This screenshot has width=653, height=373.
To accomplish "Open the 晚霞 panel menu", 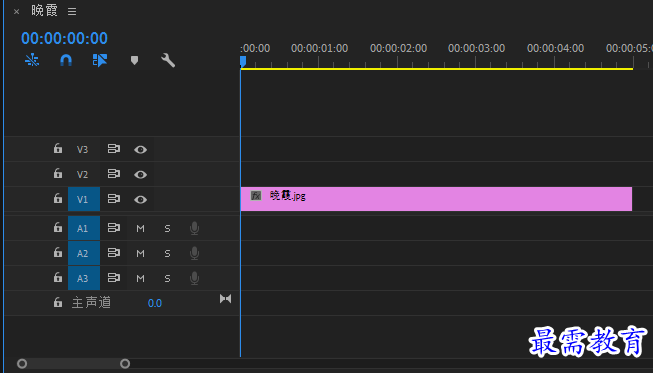I will tap(72, 12).
